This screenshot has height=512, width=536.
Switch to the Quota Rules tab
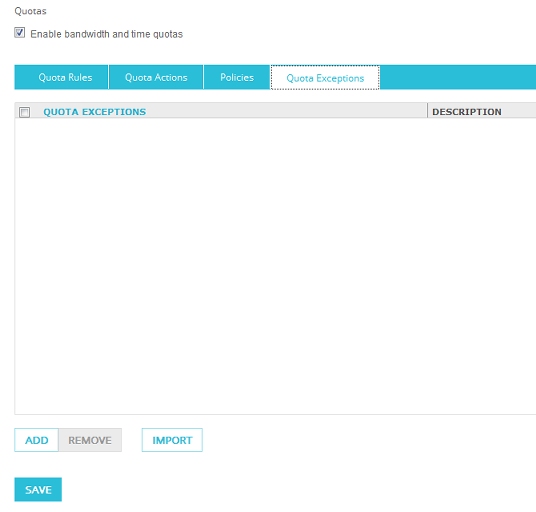(x=62, y=77)
